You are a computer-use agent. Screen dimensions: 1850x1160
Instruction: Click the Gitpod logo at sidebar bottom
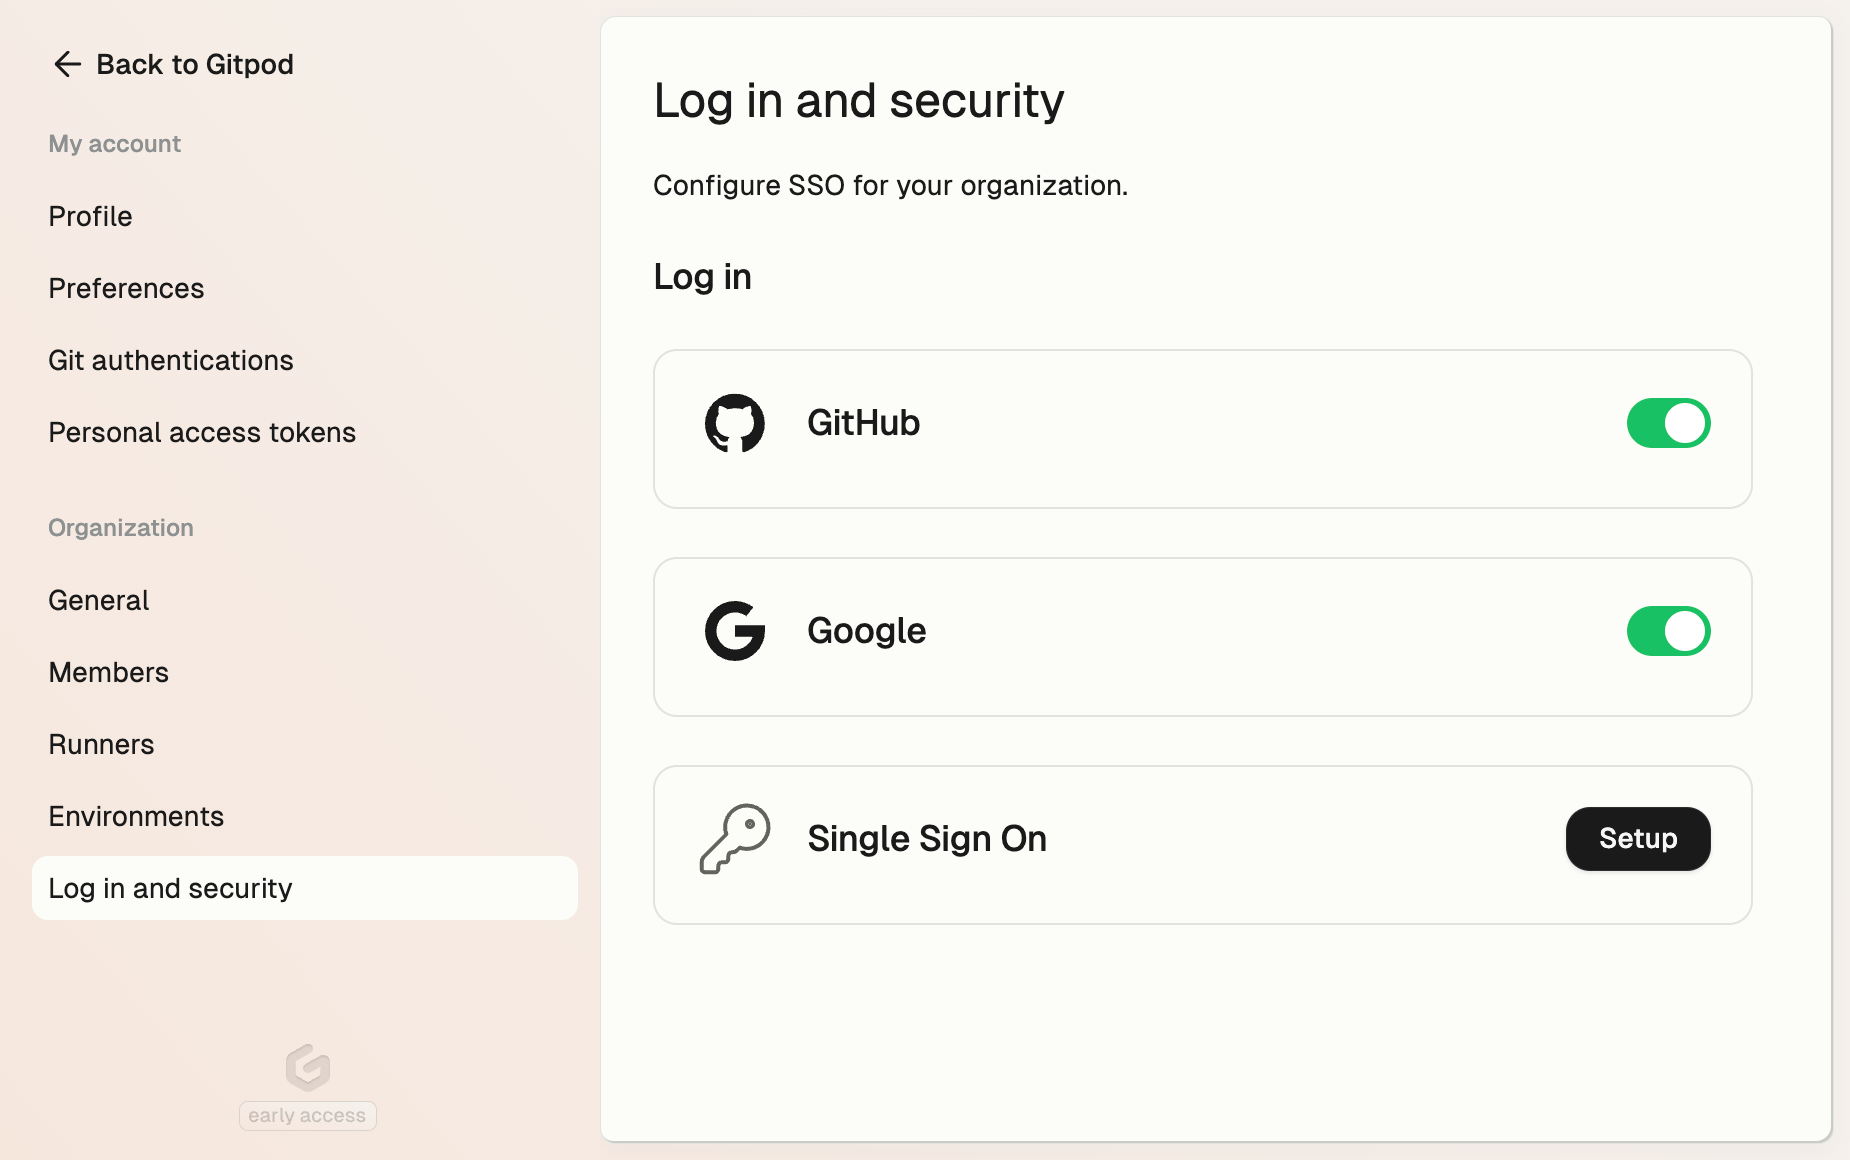click(x=308, y=1067)
